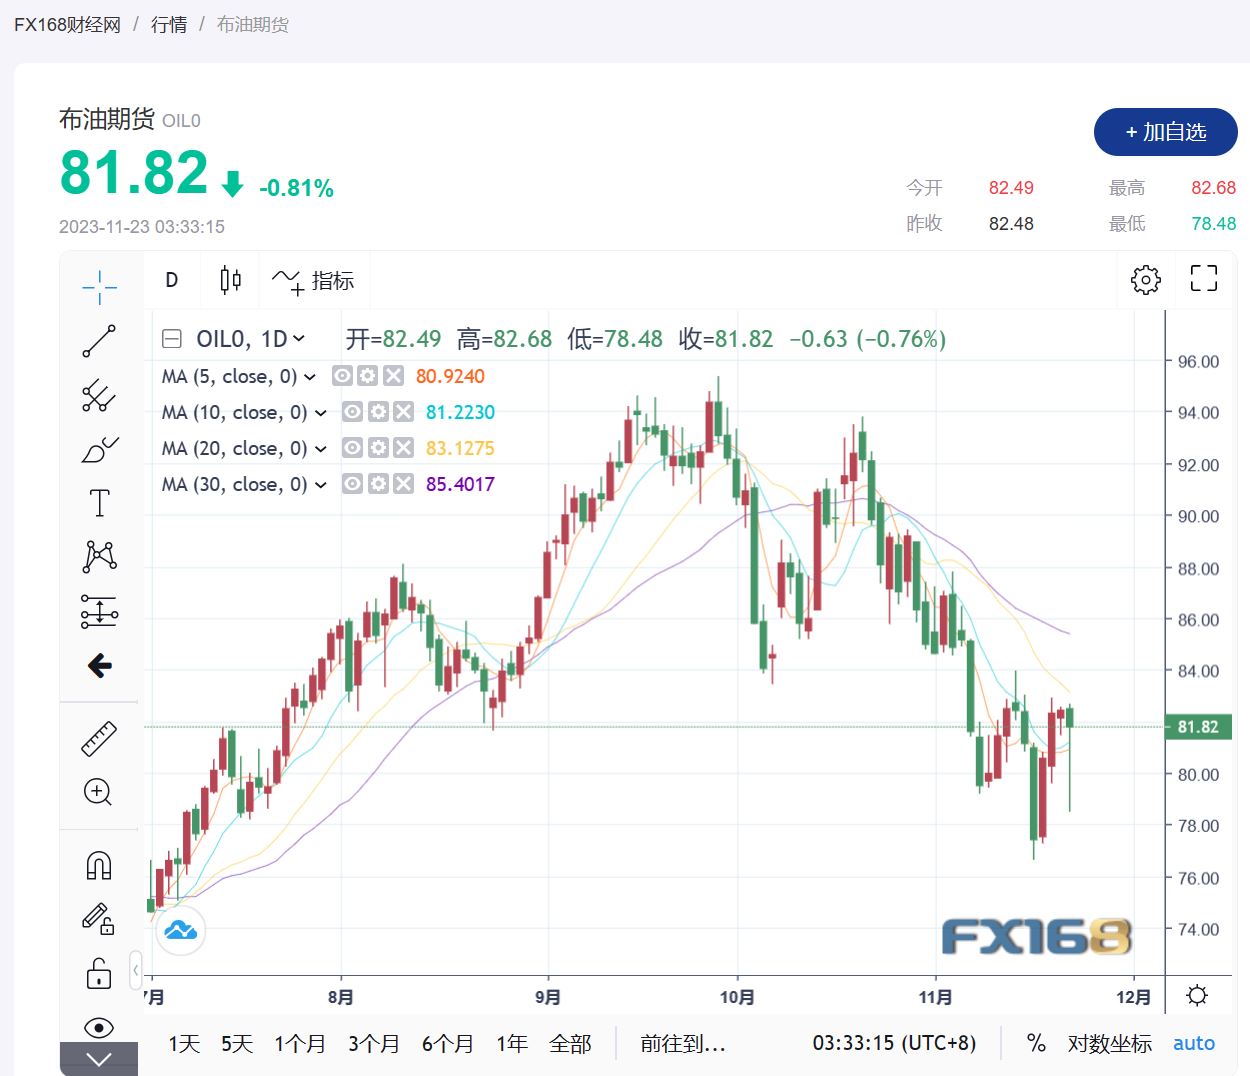Select the Text annotation tool
1250x1076 pixels.
99,503
